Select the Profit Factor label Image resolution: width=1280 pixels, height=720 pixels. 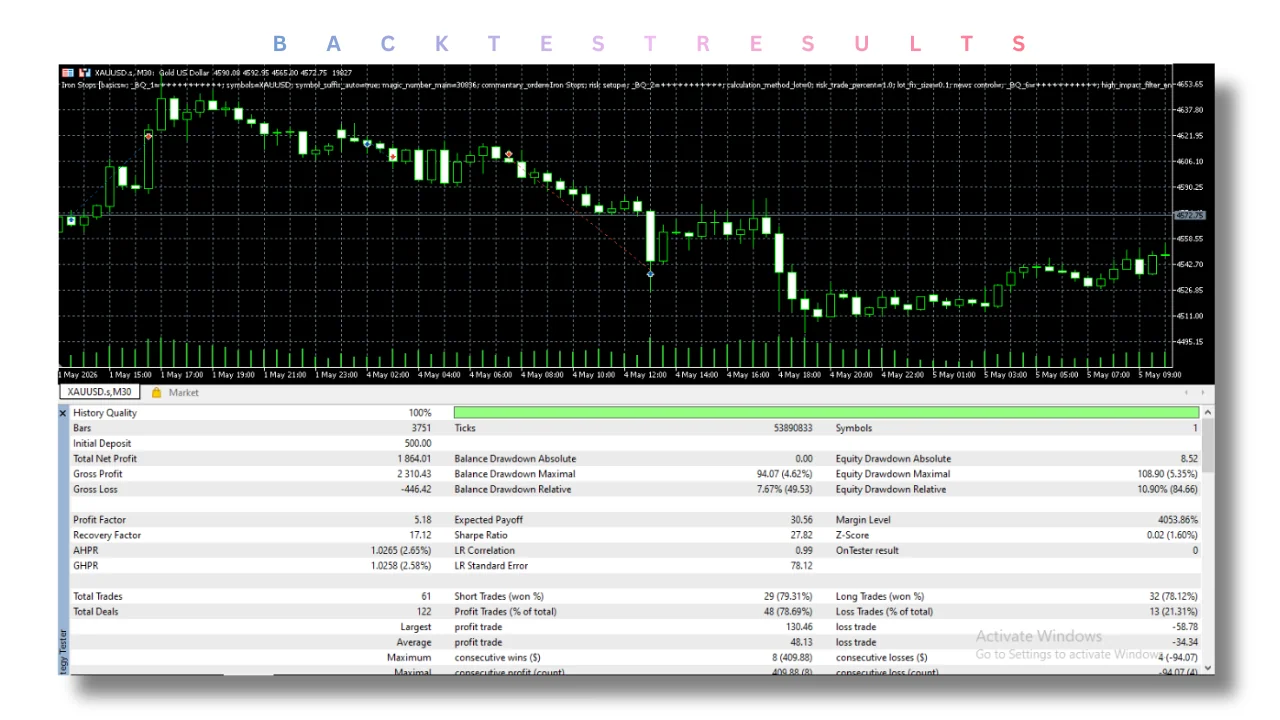pos(99,520)
